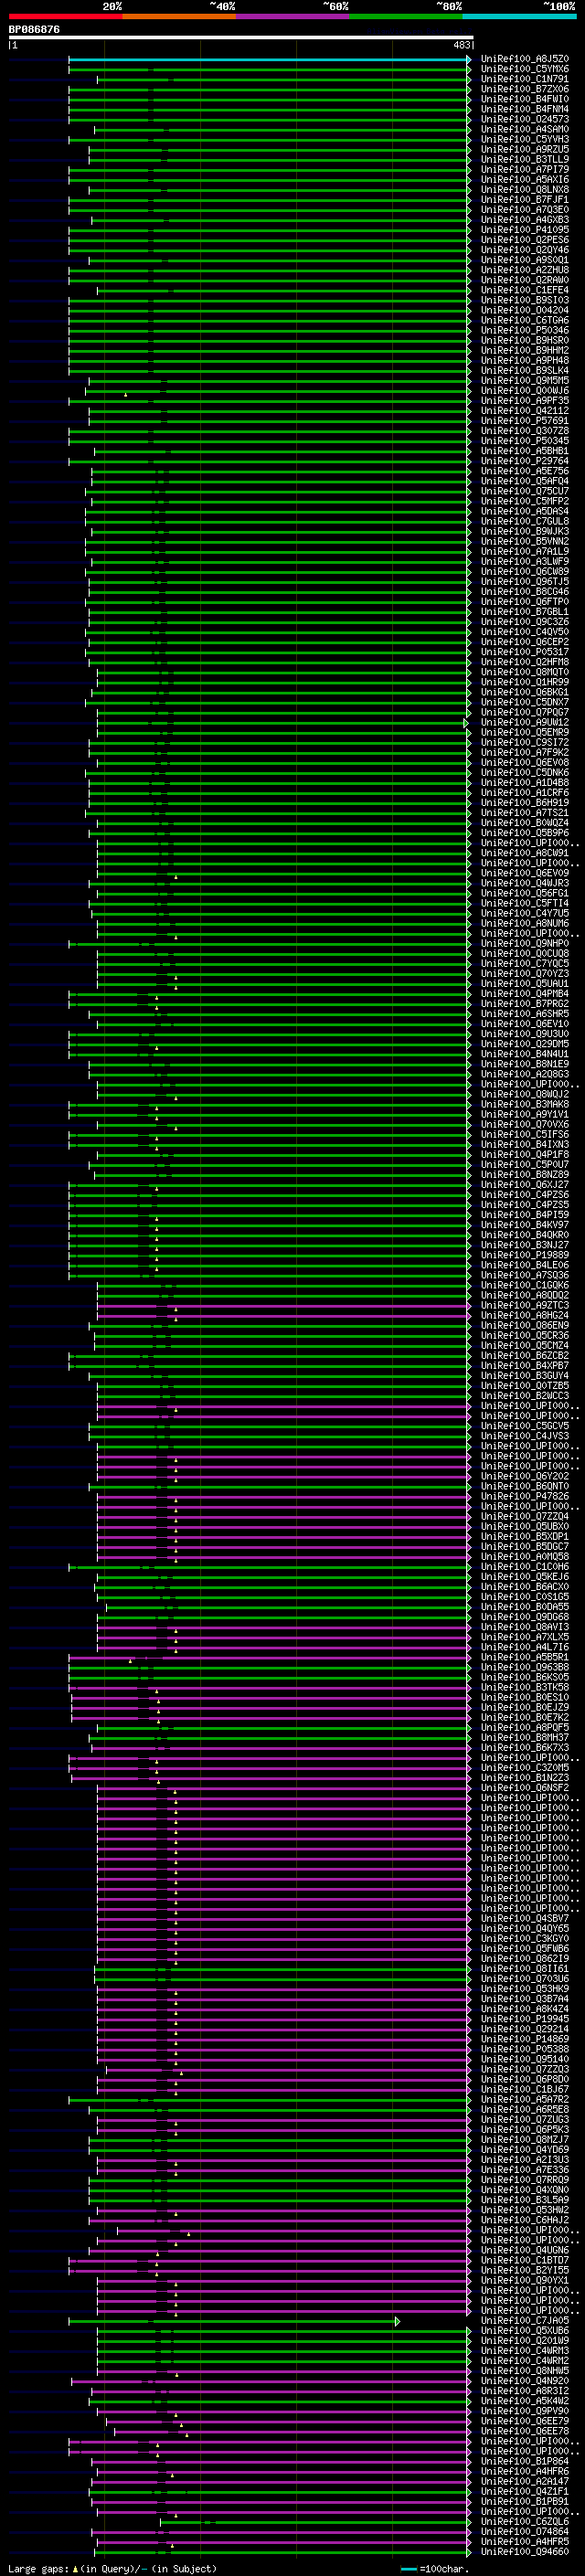
Task: Click label UniRef100_B6H919
Action: 524,802
